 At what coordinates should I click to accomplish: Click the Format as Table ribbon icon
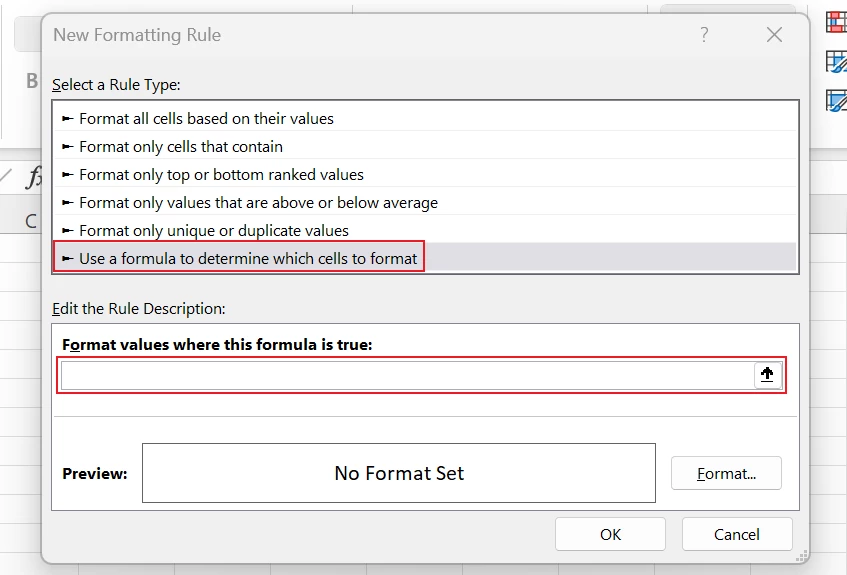click(x=836, y=62)
